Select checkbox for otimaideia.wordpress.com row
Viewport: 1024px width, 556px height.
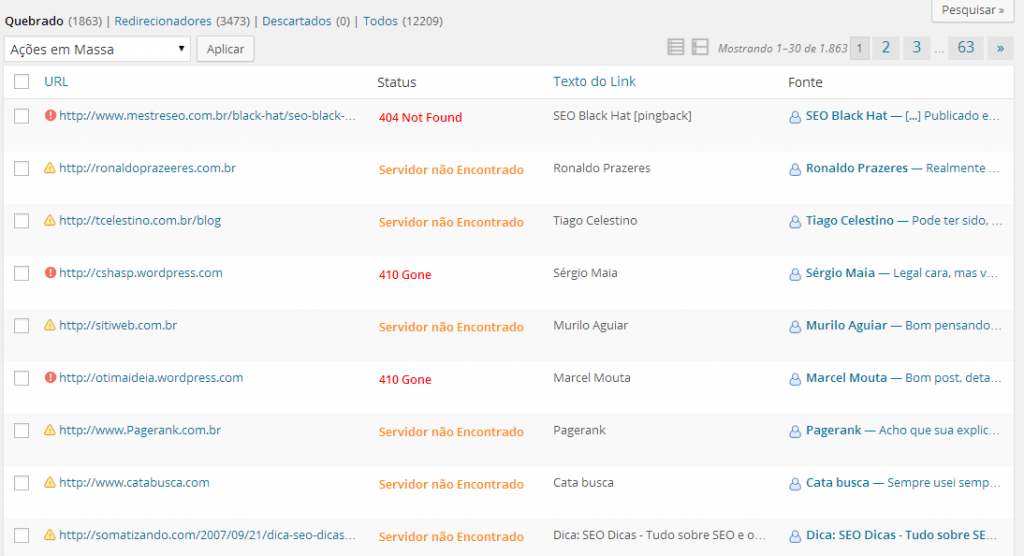22,378
